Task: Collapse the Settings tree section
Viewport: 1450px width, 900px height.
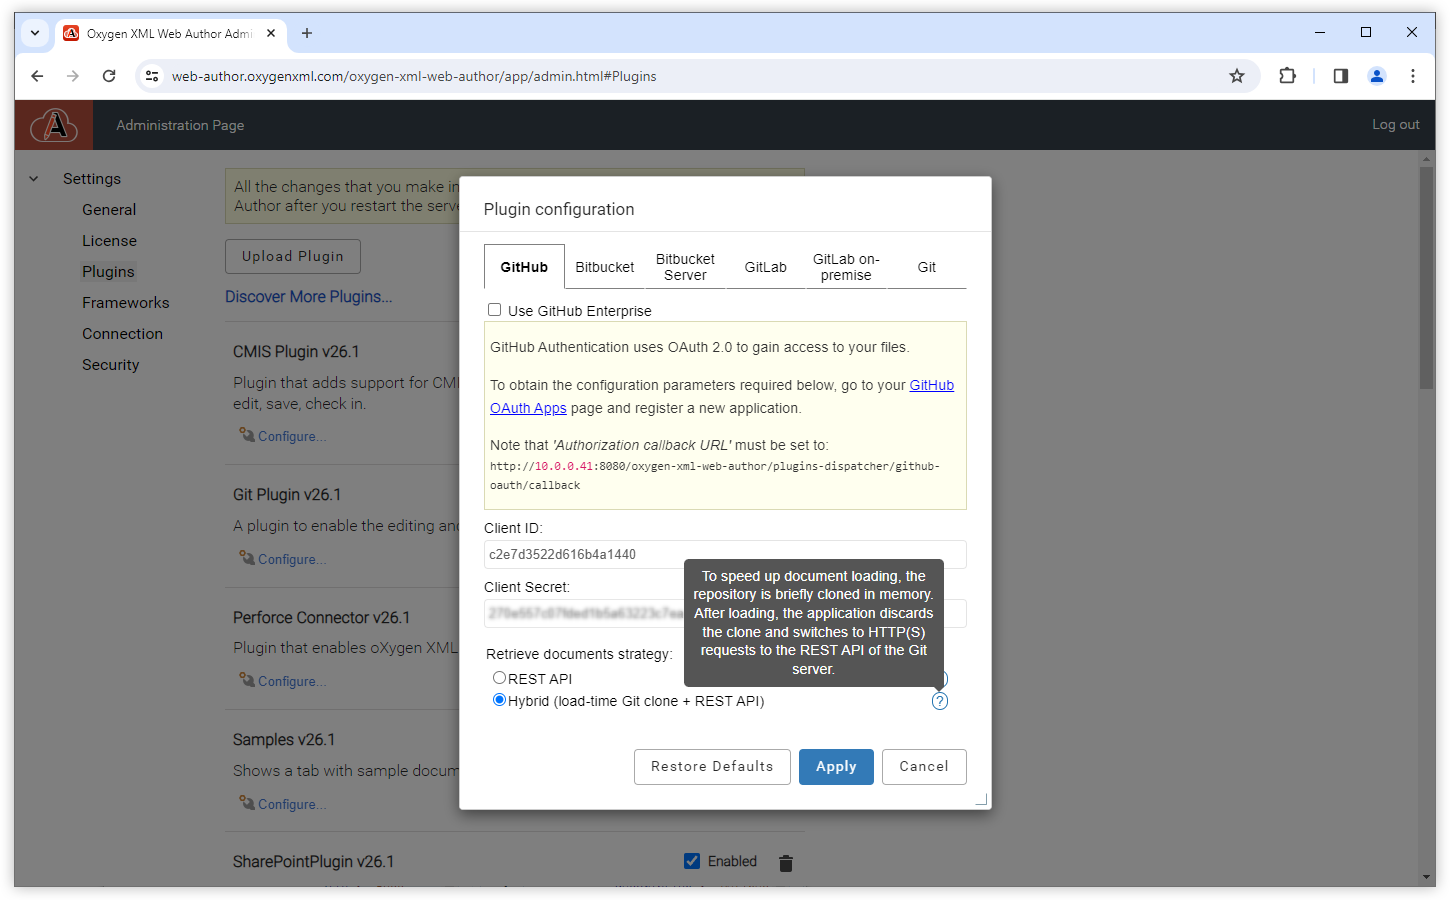Action: pyautogui.click(x=34, y=179)
